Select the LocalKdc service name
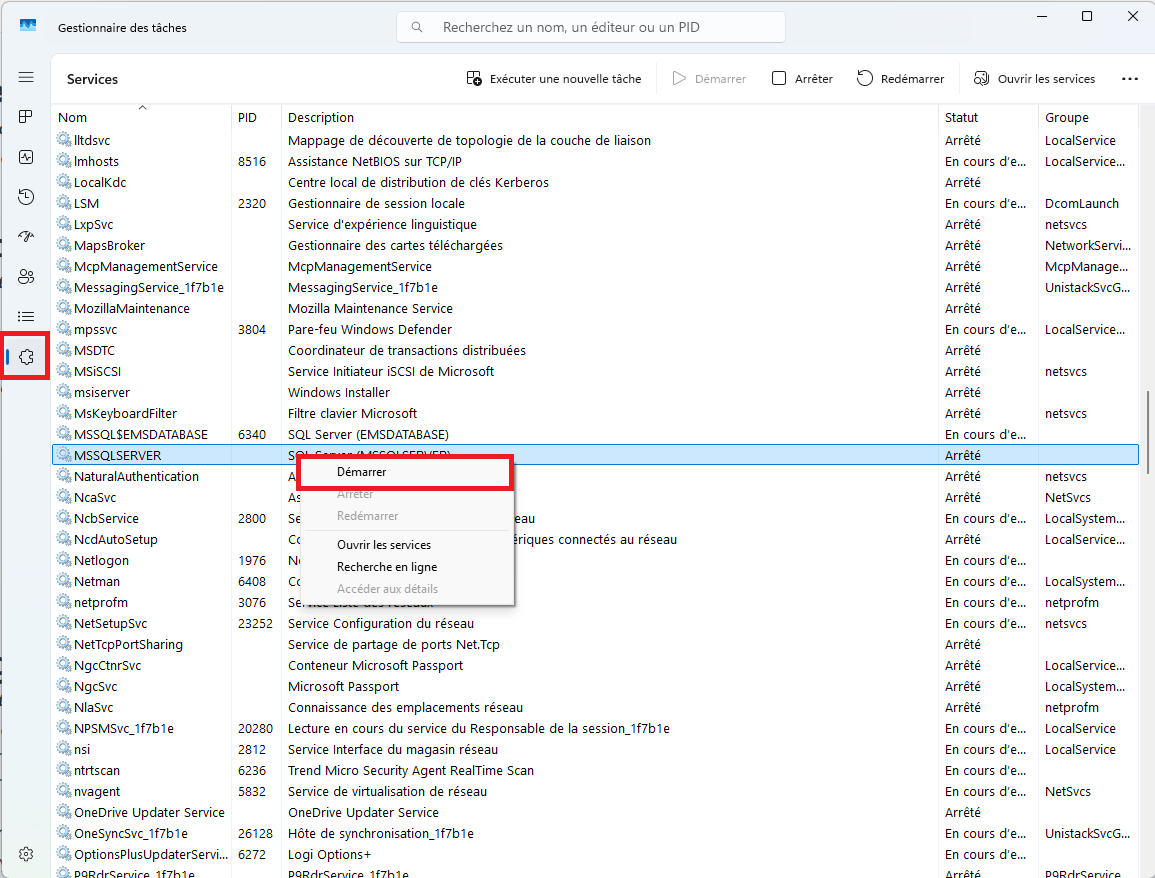The width and height of the screenshot is (1155, 878). (100, 182)
